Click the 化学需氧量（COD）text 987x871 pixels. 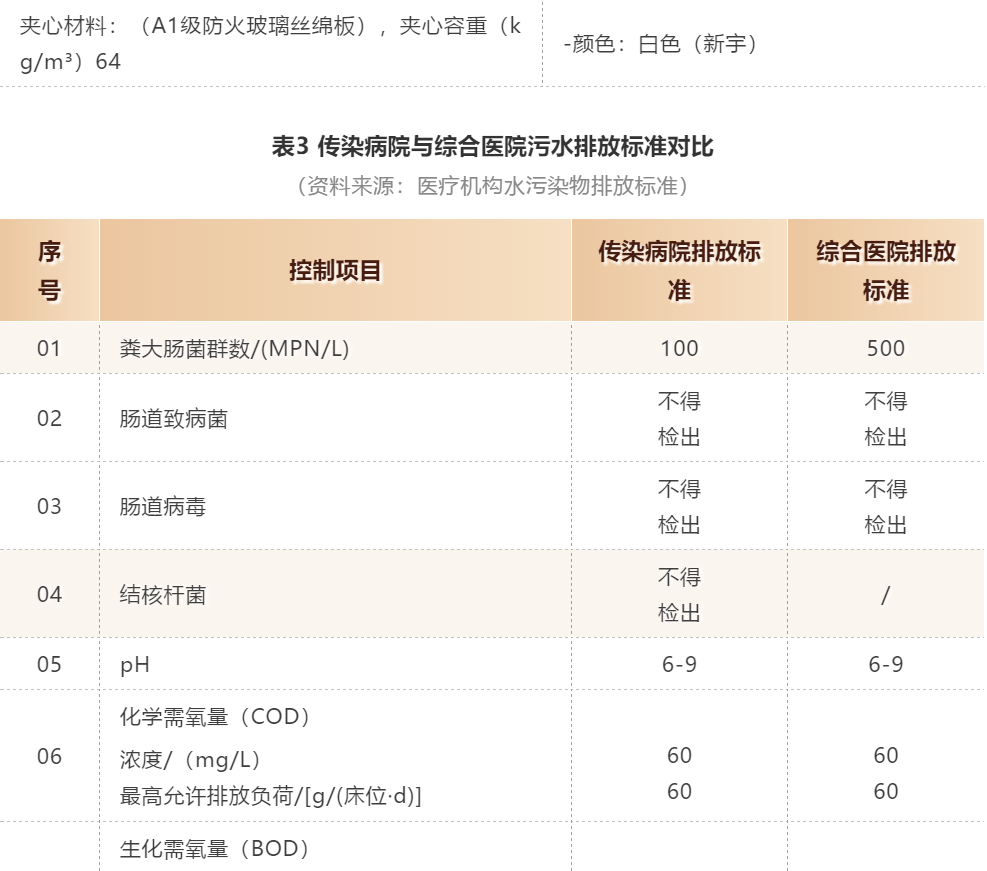217,718
